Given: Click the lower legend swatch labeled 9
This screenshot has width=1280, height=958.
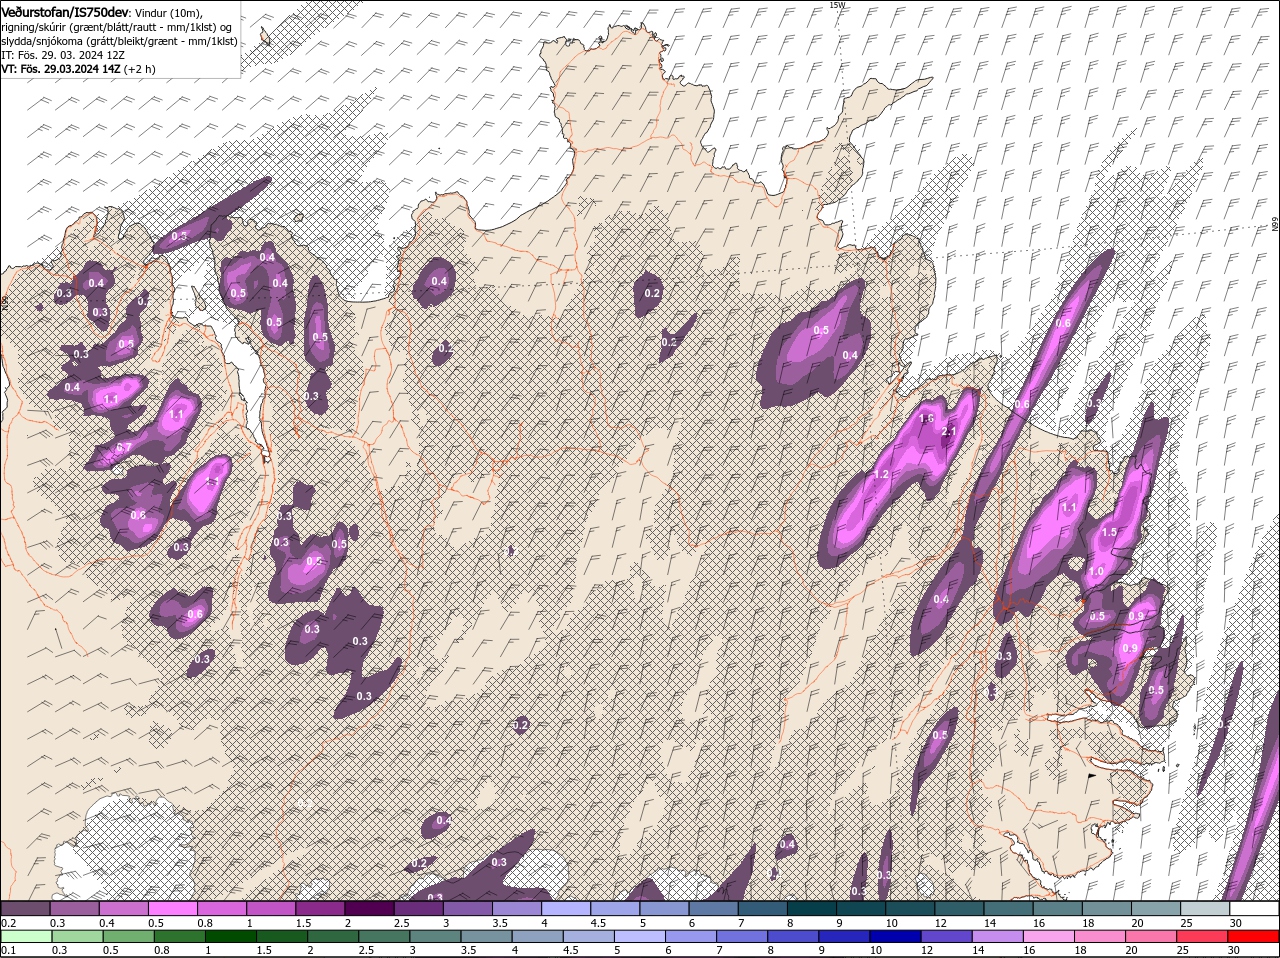Looking at the screenshot, I should [x=845, y=937].
